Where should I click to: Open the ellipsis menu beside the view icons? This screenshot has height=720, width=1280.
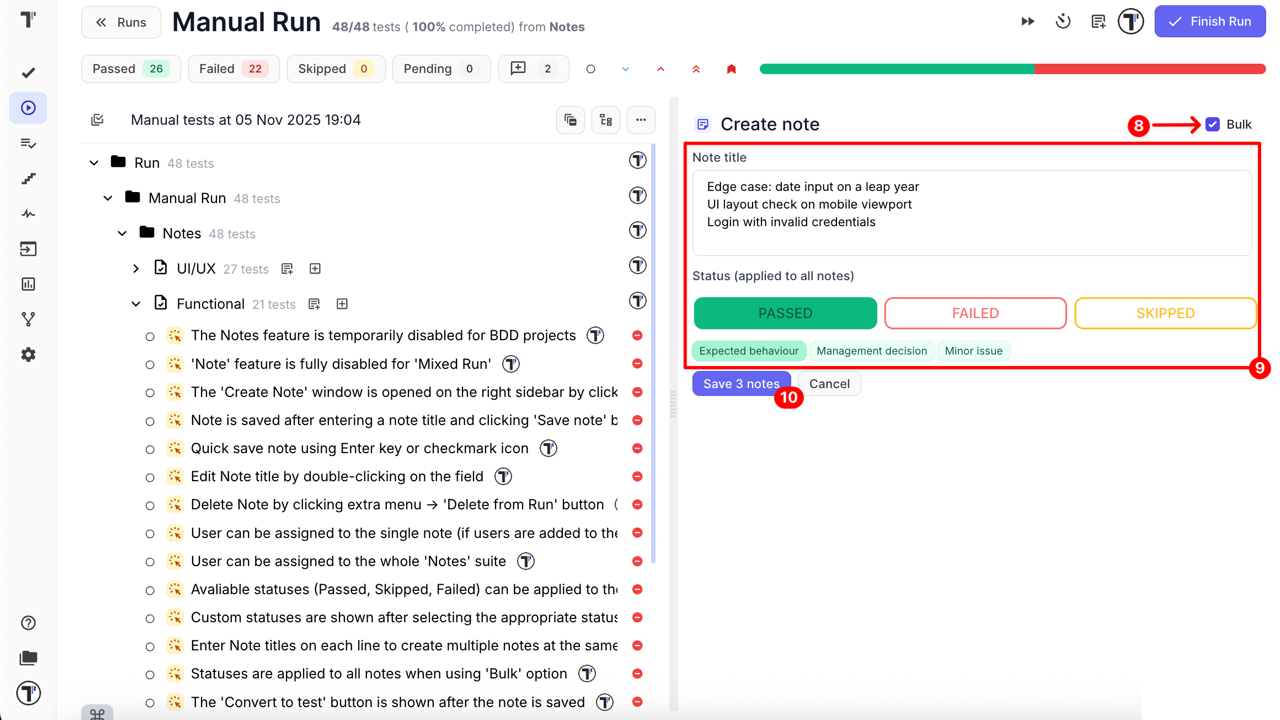(640, 119)
